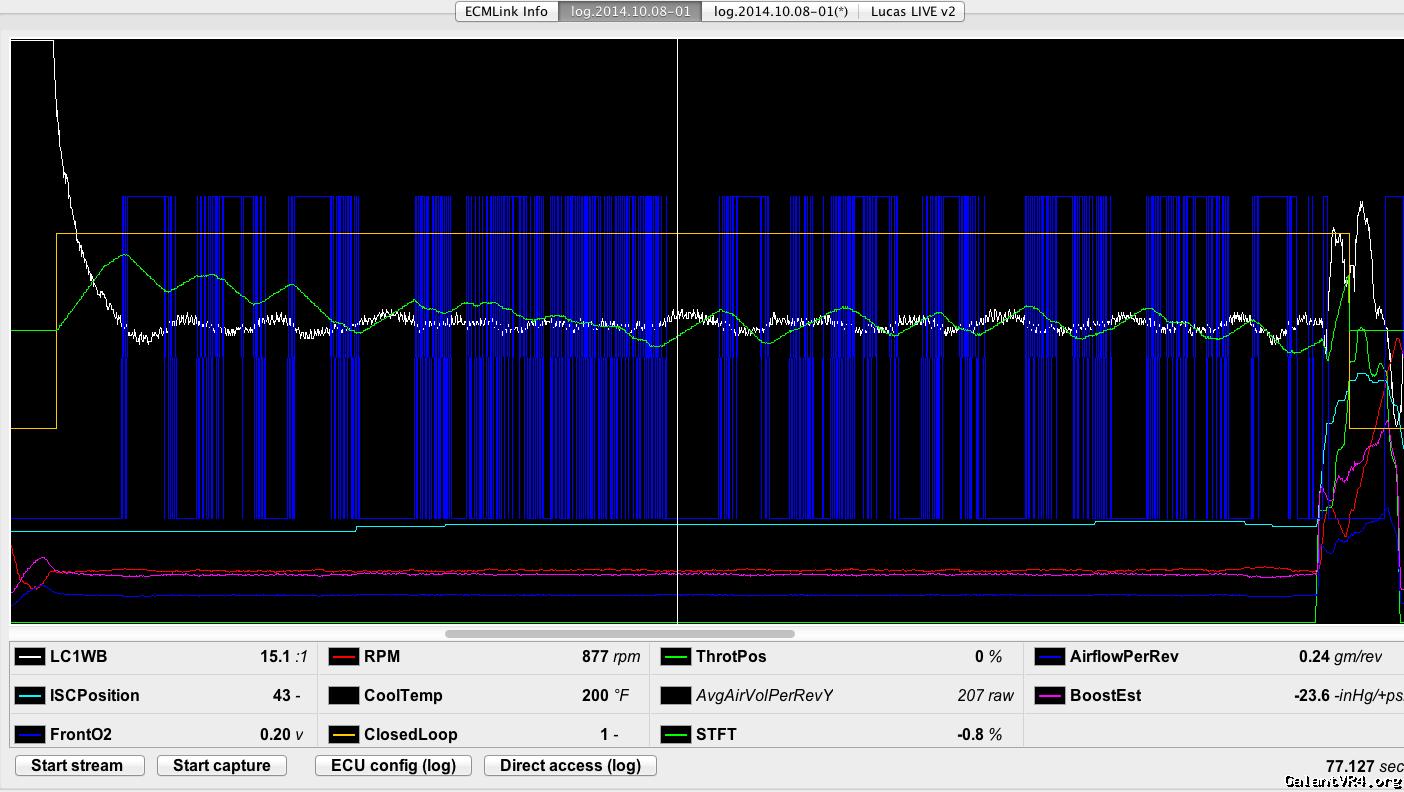Screen dimensions: 1404x792
Task: Click the STFT value "-0.8 %"
Action: tap(980, 735)
